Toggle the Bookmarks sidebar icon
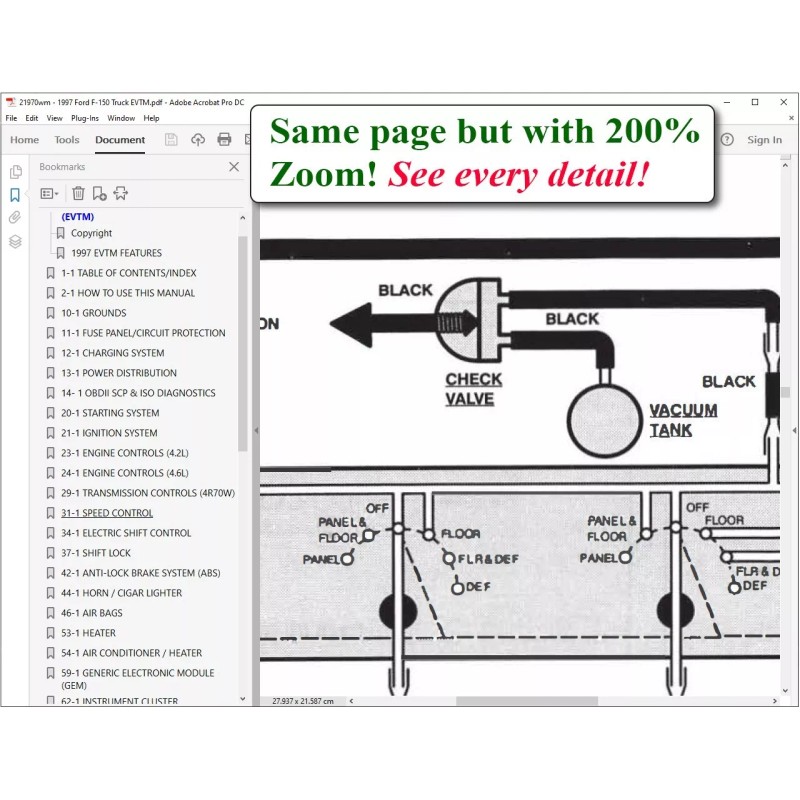800x800 pixels. (x=15, y=195)
